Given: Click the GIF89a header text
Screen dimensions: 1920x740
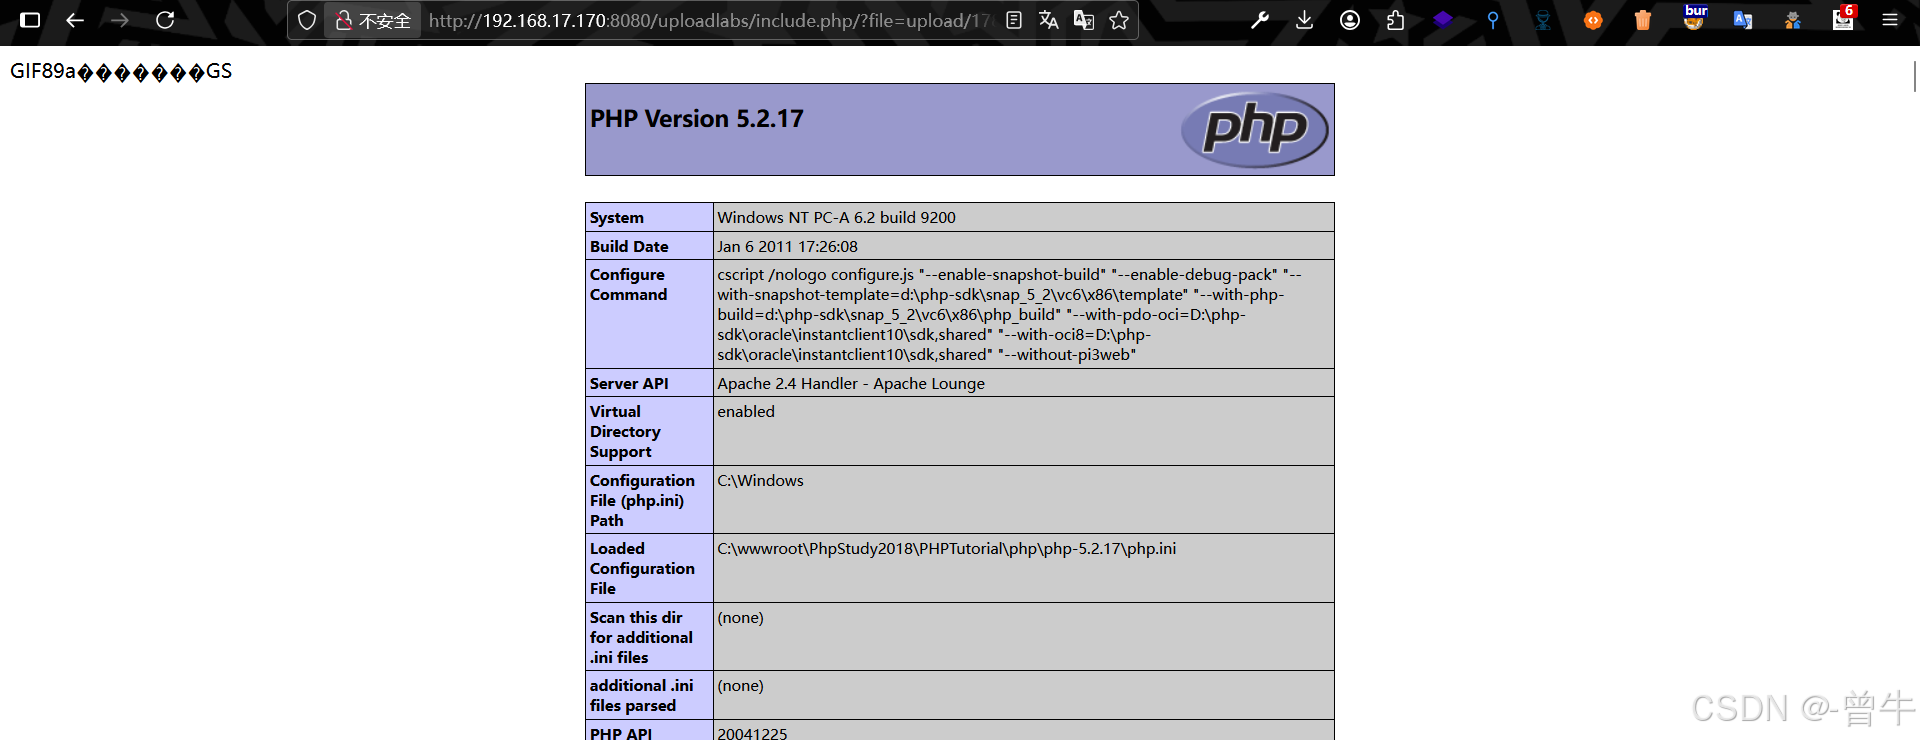Looking at the screenshot, I should pyautogui.click(x=121, y=71).
